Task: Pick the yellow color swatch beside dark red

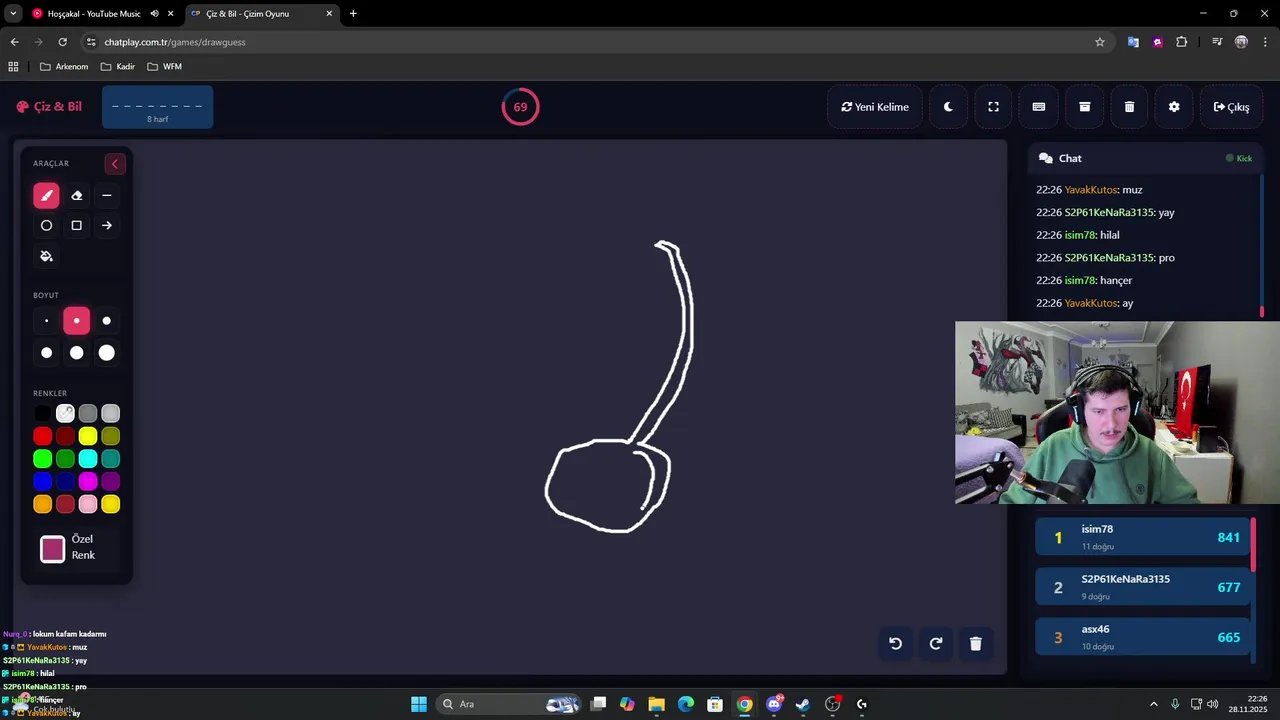Action: pos(88,436)
